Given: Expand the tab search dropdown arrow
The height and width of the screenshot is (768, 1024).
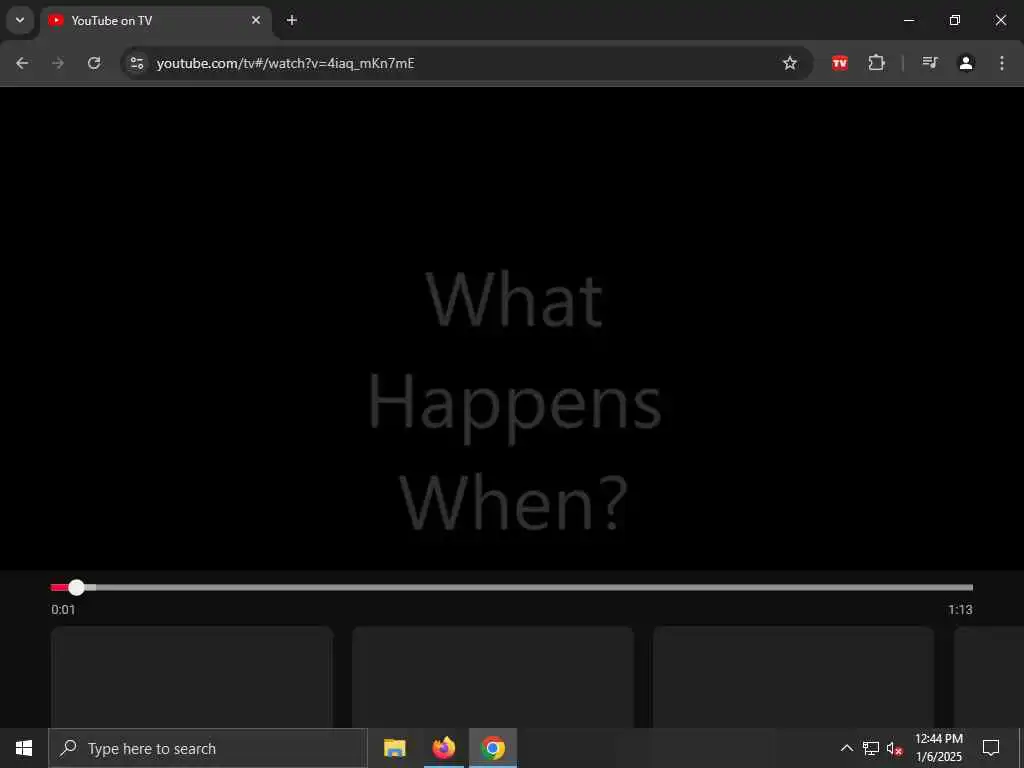Looking at the screenshot, I should [20, 20].
